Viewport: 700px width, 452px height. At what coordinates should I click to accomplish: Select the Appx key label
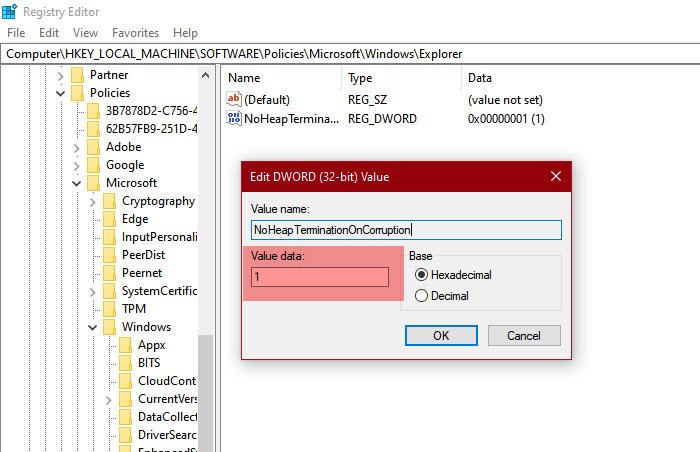(x=152, y=345)
